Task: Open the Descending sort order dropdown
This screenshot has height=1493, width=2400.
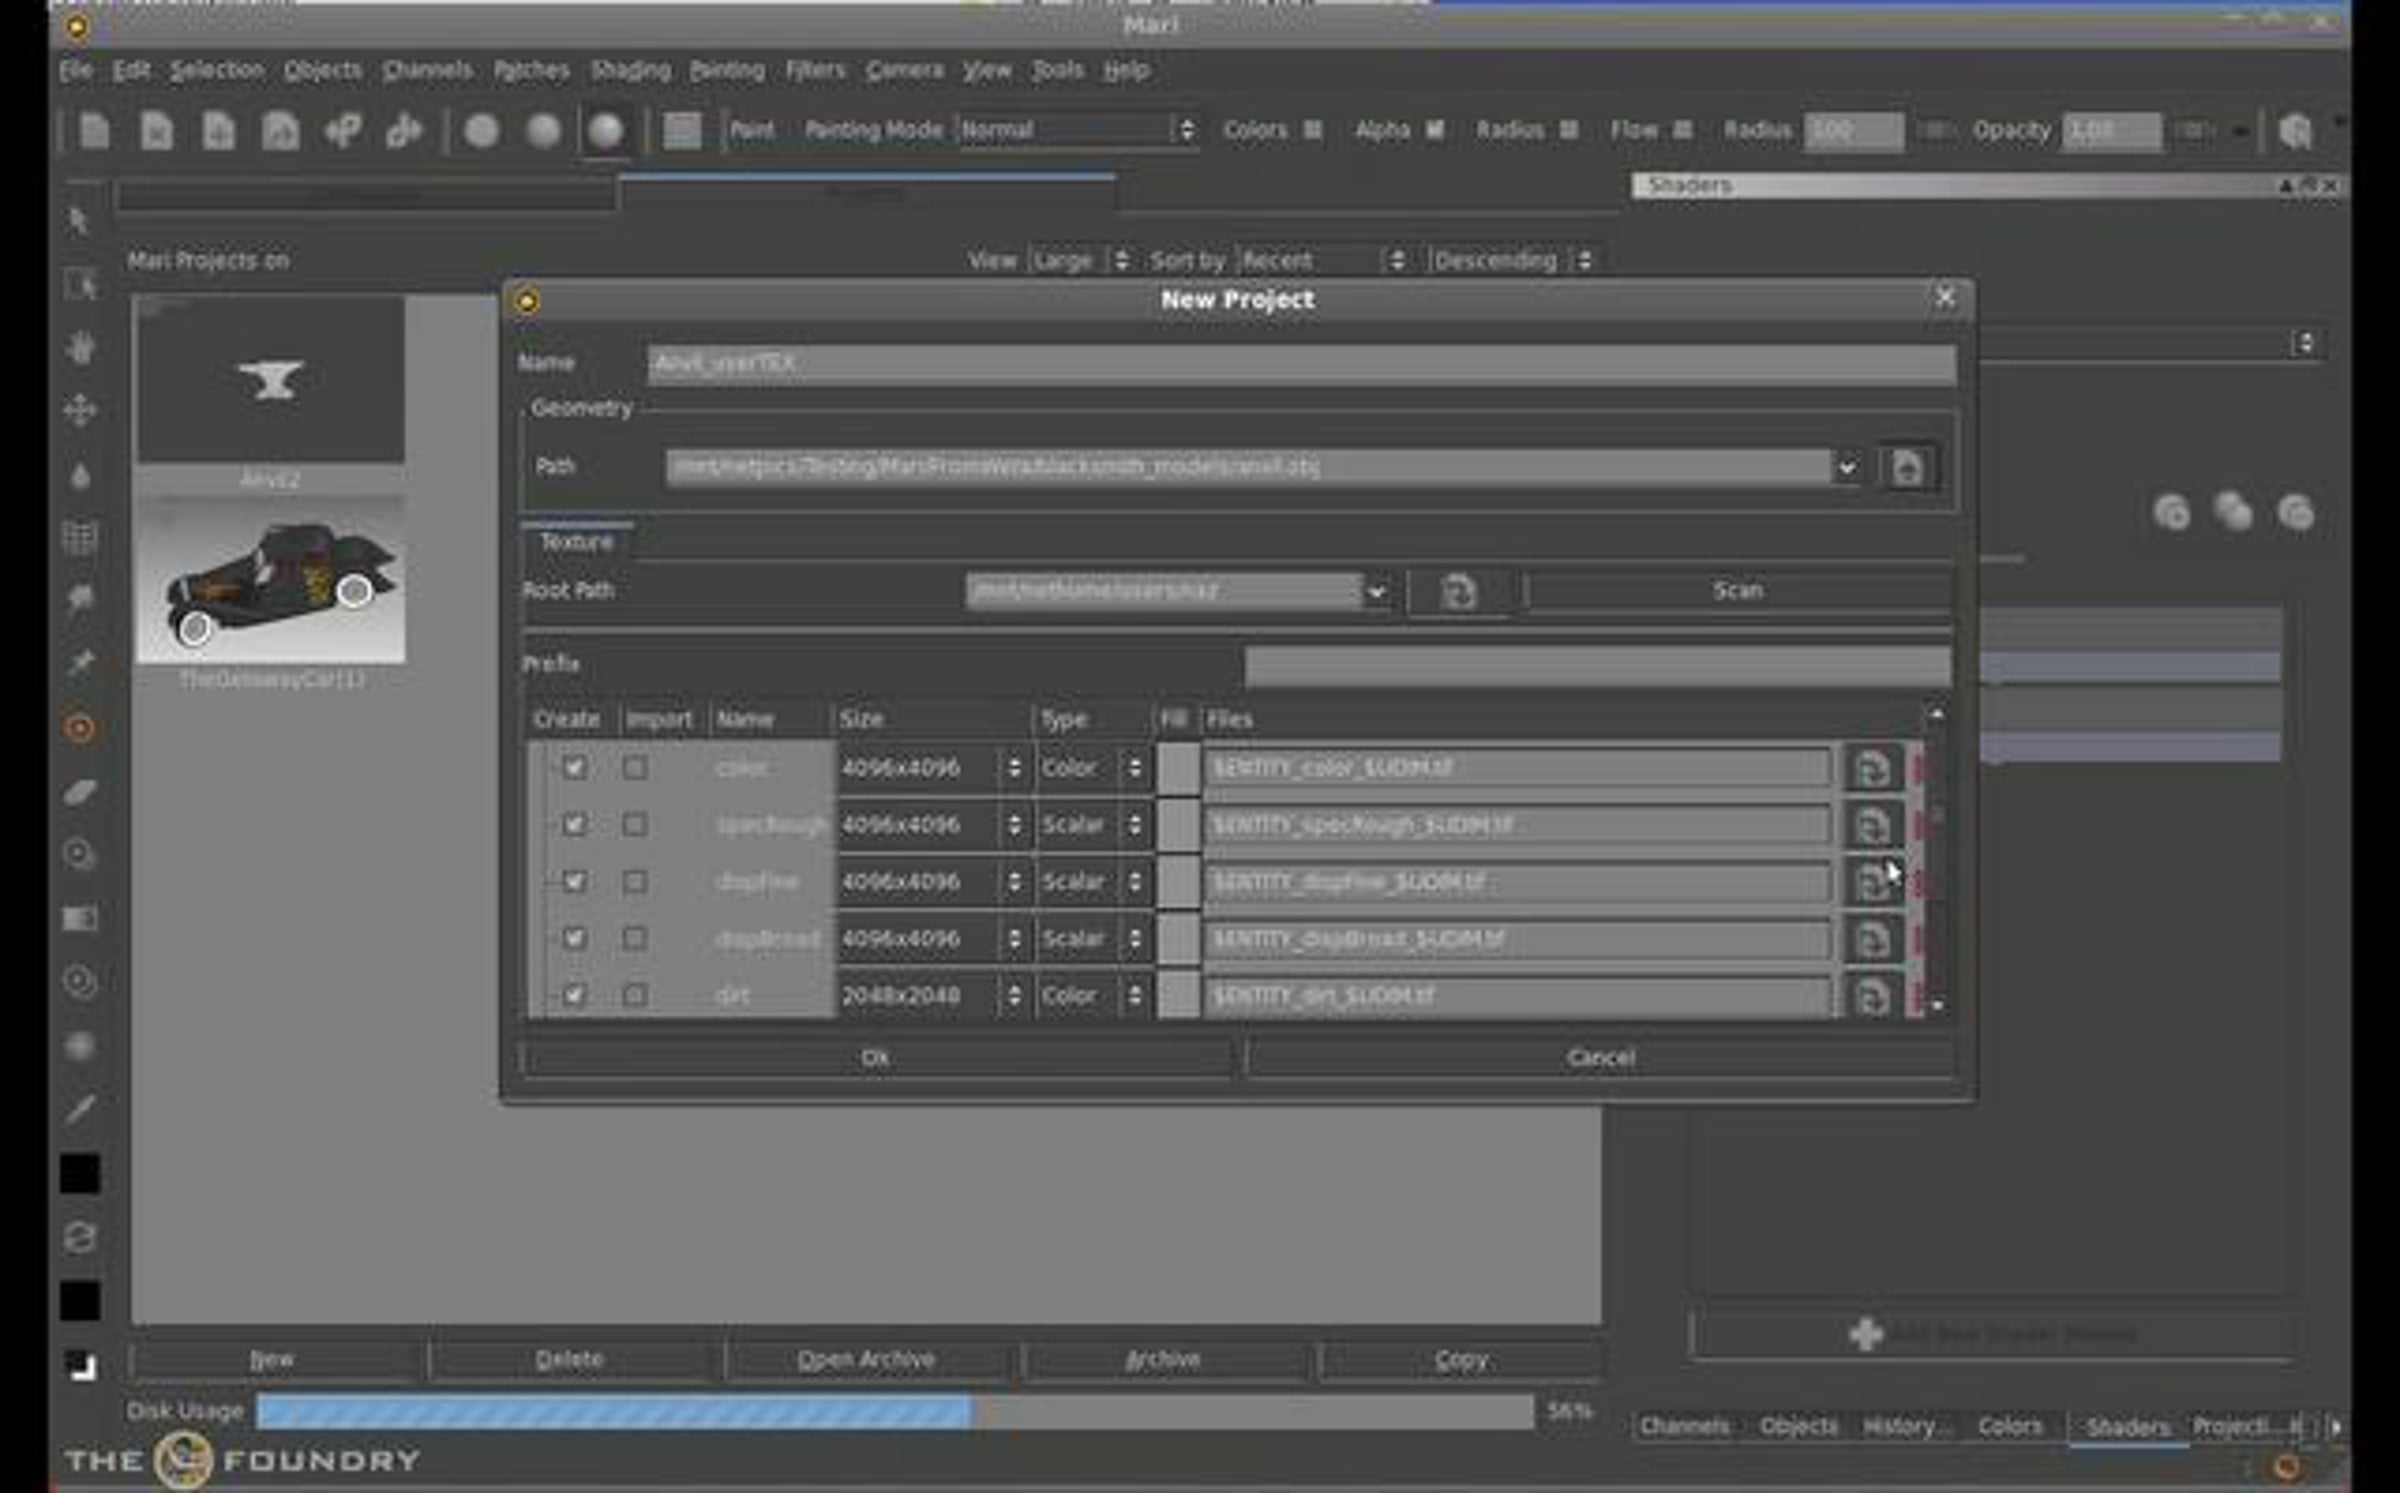Action: point(1511,261)
